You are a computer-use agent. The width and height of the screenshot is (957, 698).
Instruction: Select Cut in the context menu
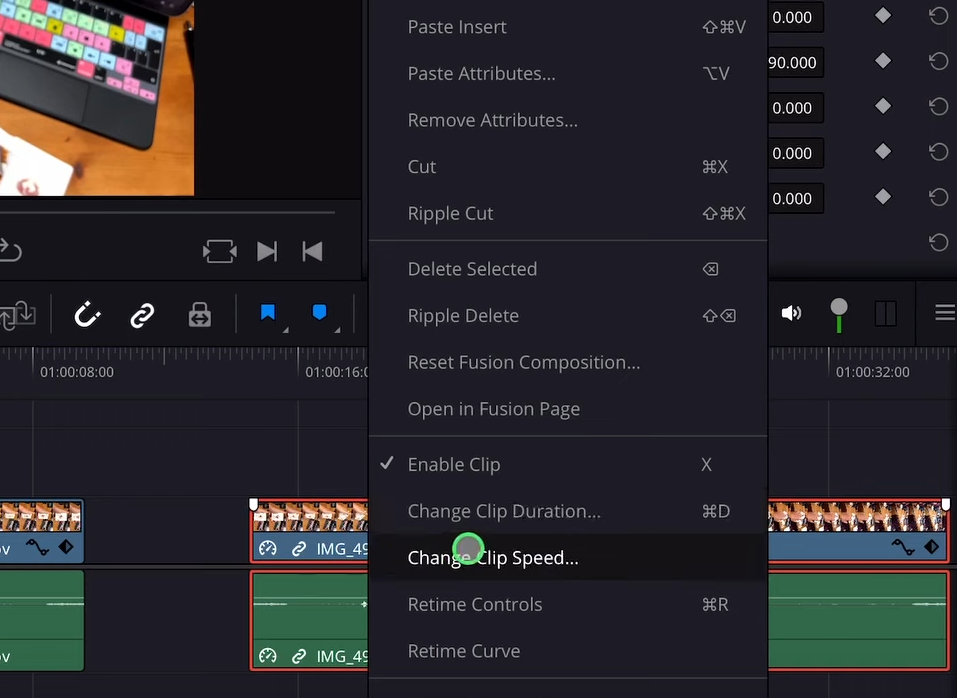point(568,167)
